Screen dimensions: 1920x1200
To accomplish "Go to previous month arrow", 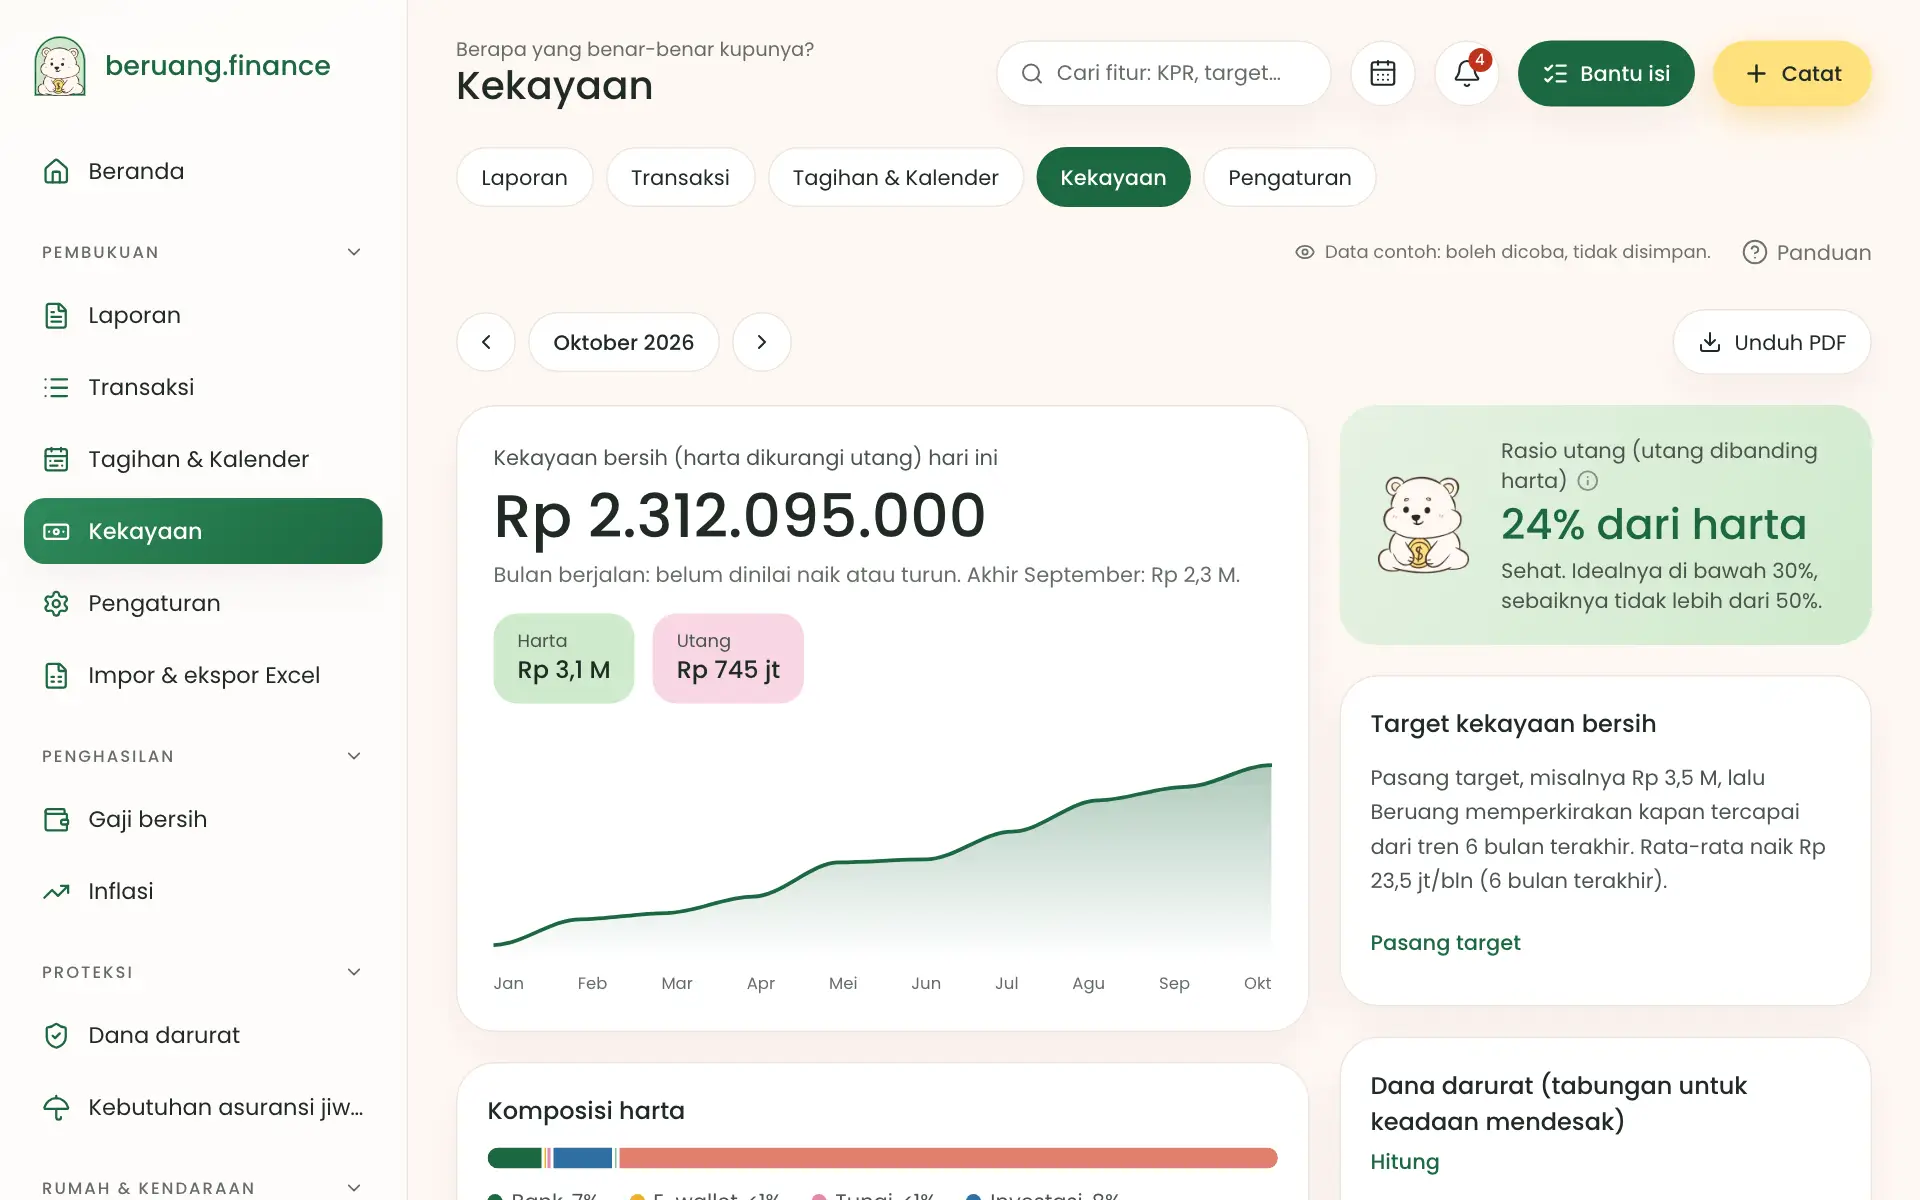I will click(486, 342).
